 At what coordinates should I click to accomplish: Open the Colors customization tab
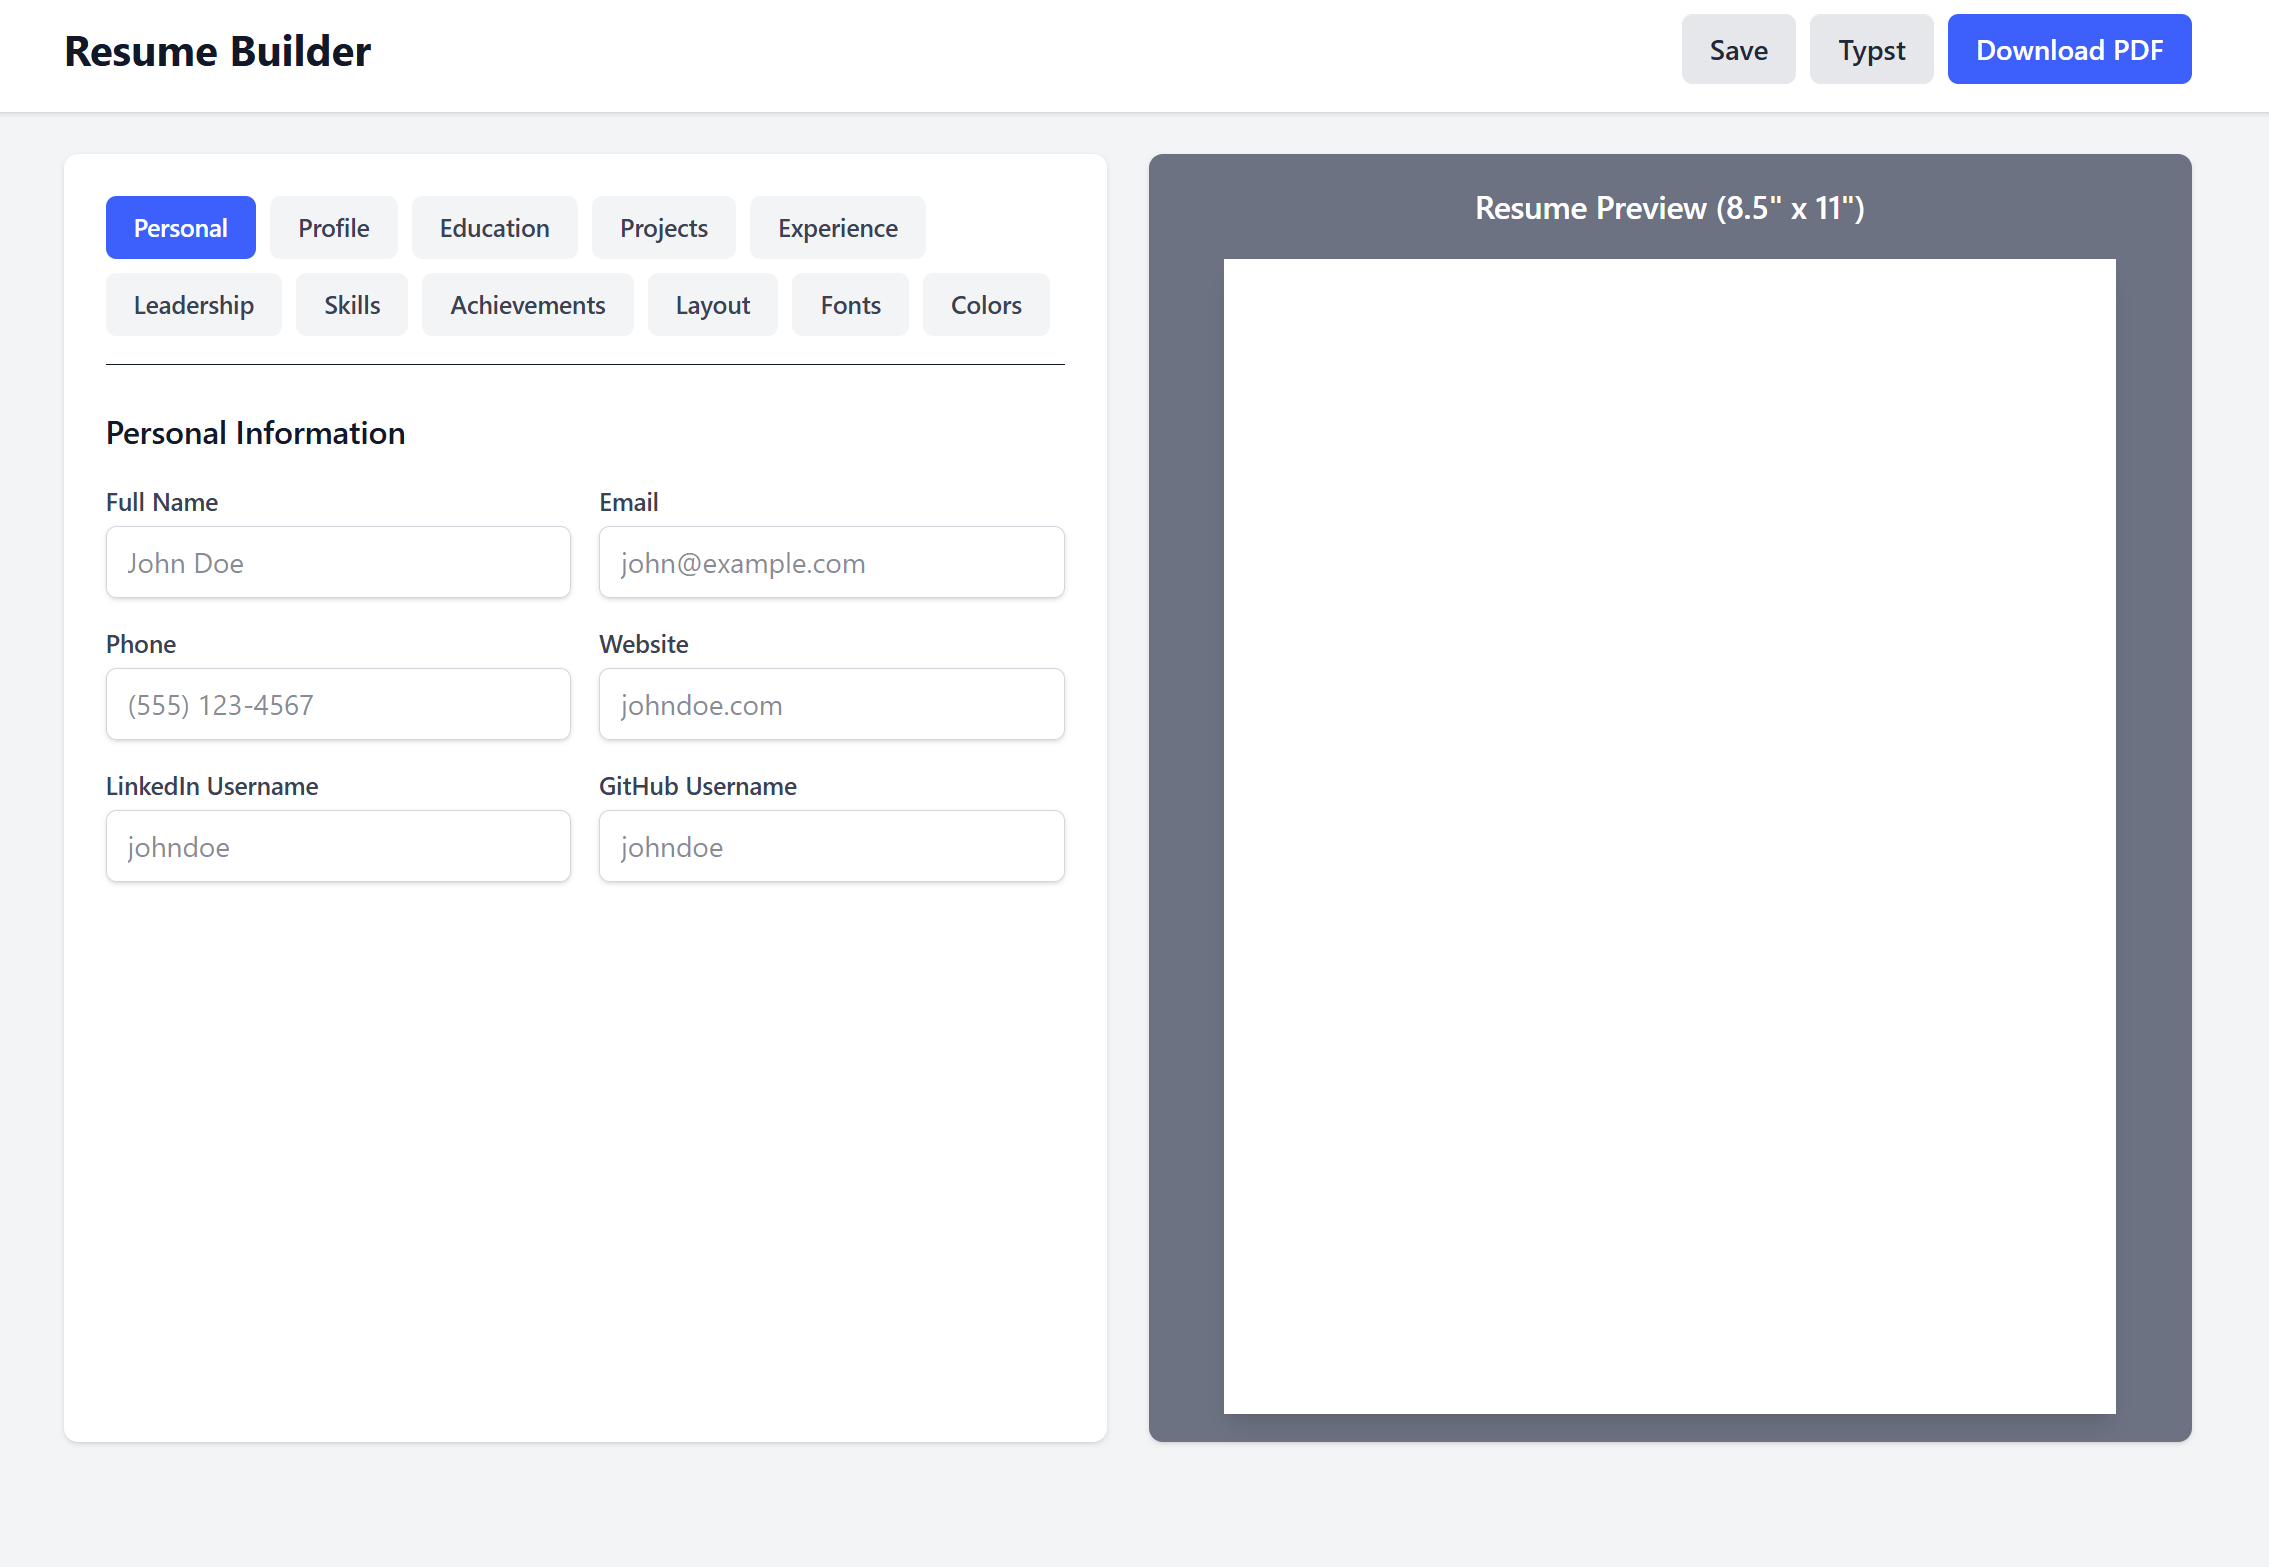pyautogui.click(x=986, y=305)
